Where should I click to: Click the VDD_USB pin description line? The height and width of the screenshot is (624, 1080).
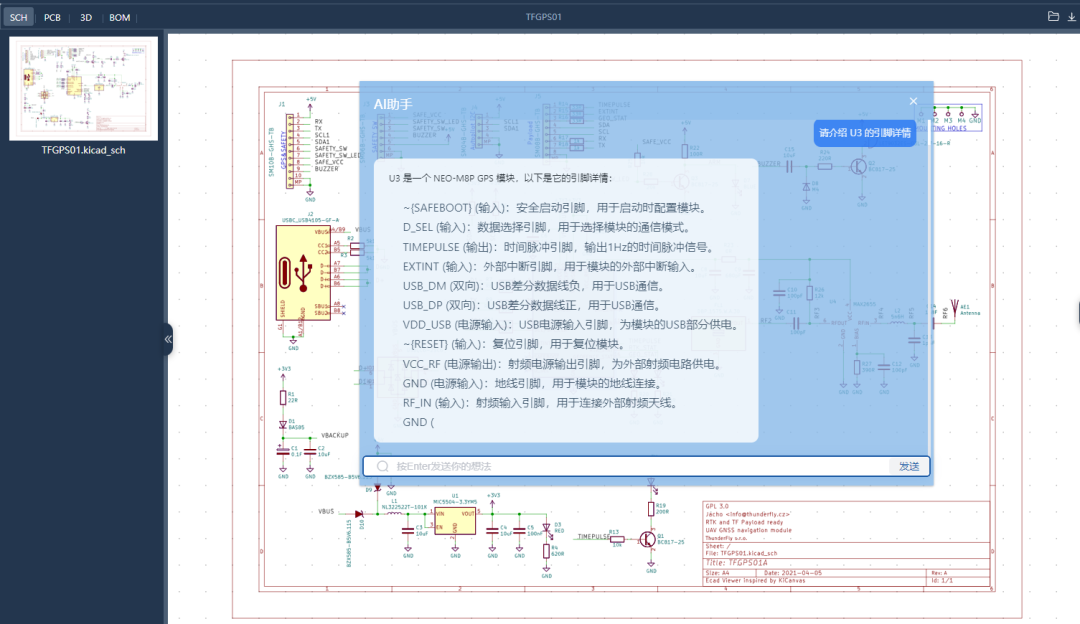(573, 324)
